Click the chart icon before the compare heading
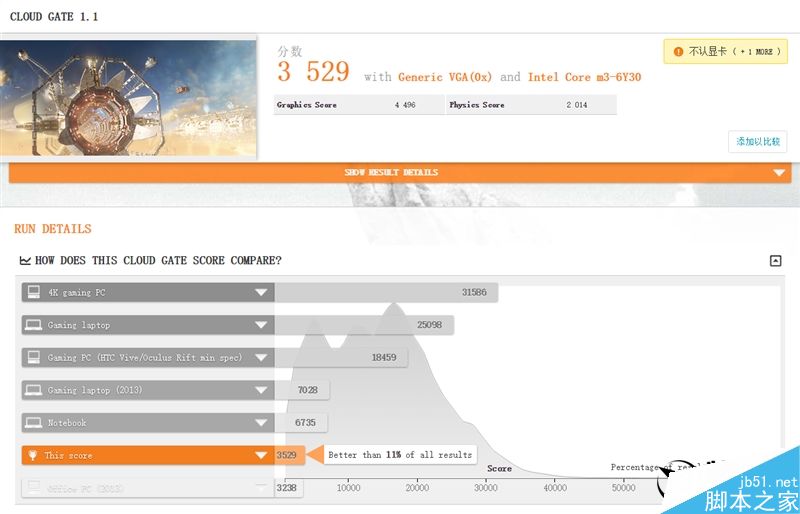Screen dimensions: 800x514 click(x=25, y=261)
